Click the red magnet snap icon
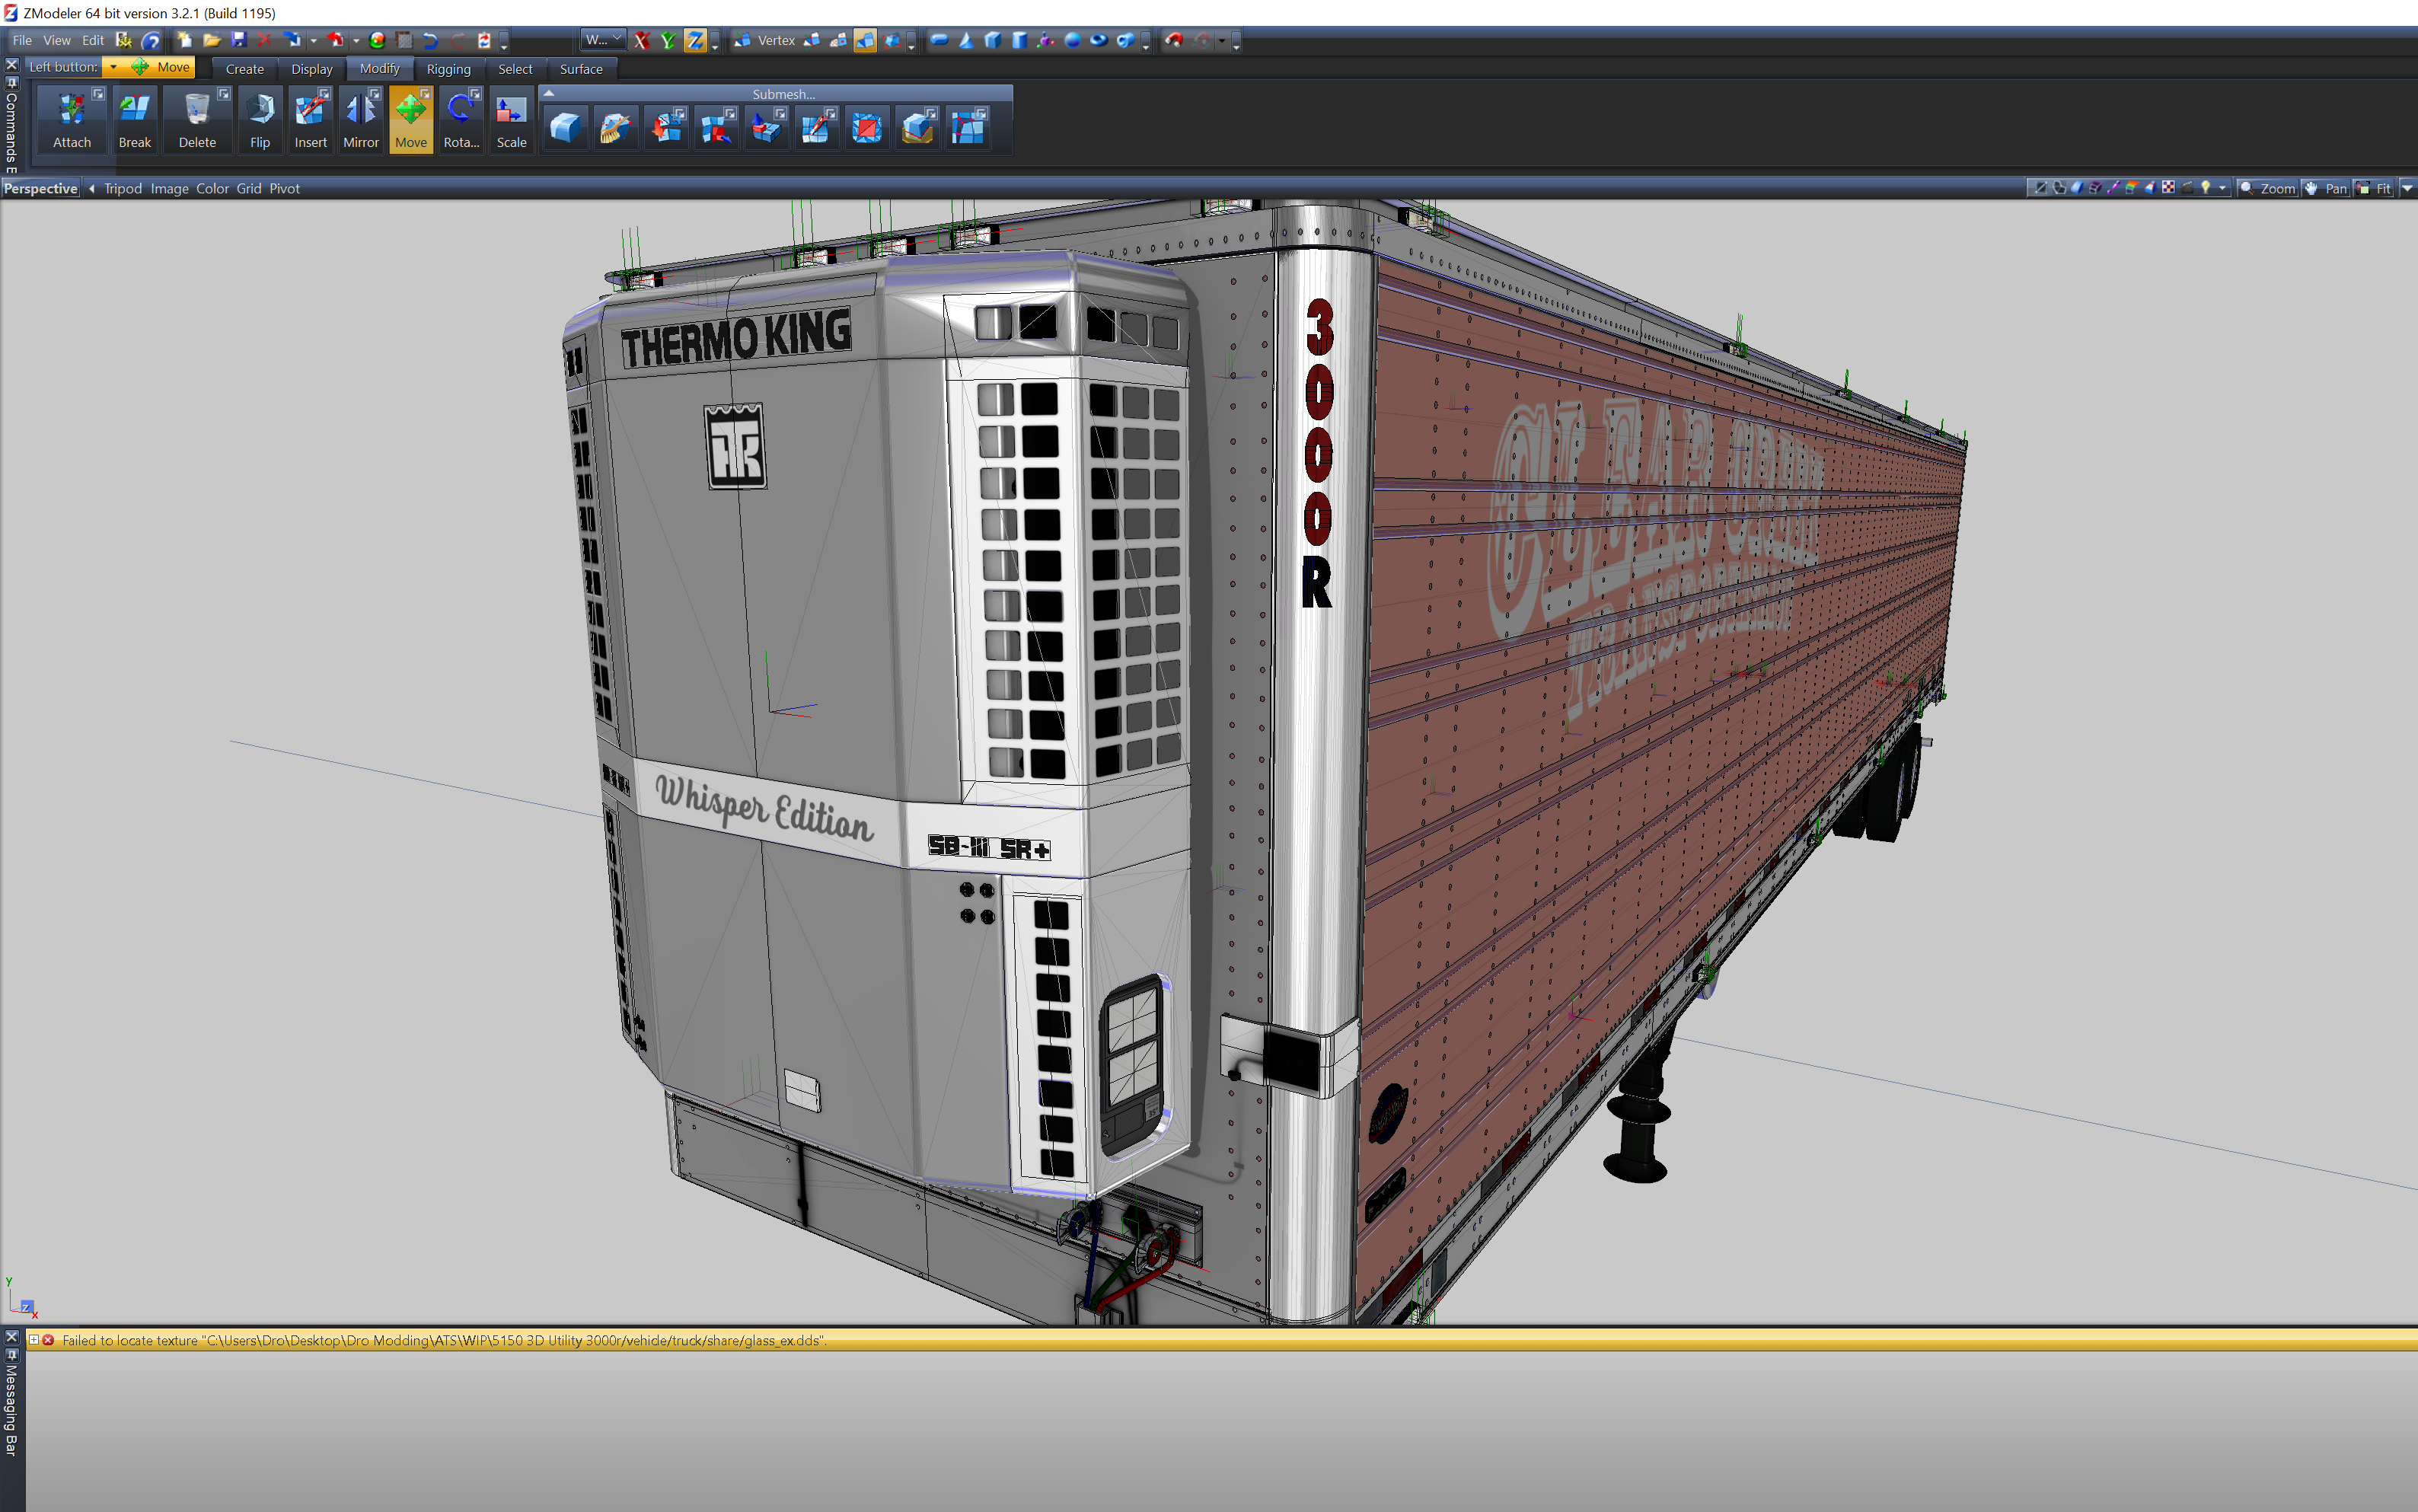The height and width of the screenshot is (1512, 2418). coord(1174,40)
